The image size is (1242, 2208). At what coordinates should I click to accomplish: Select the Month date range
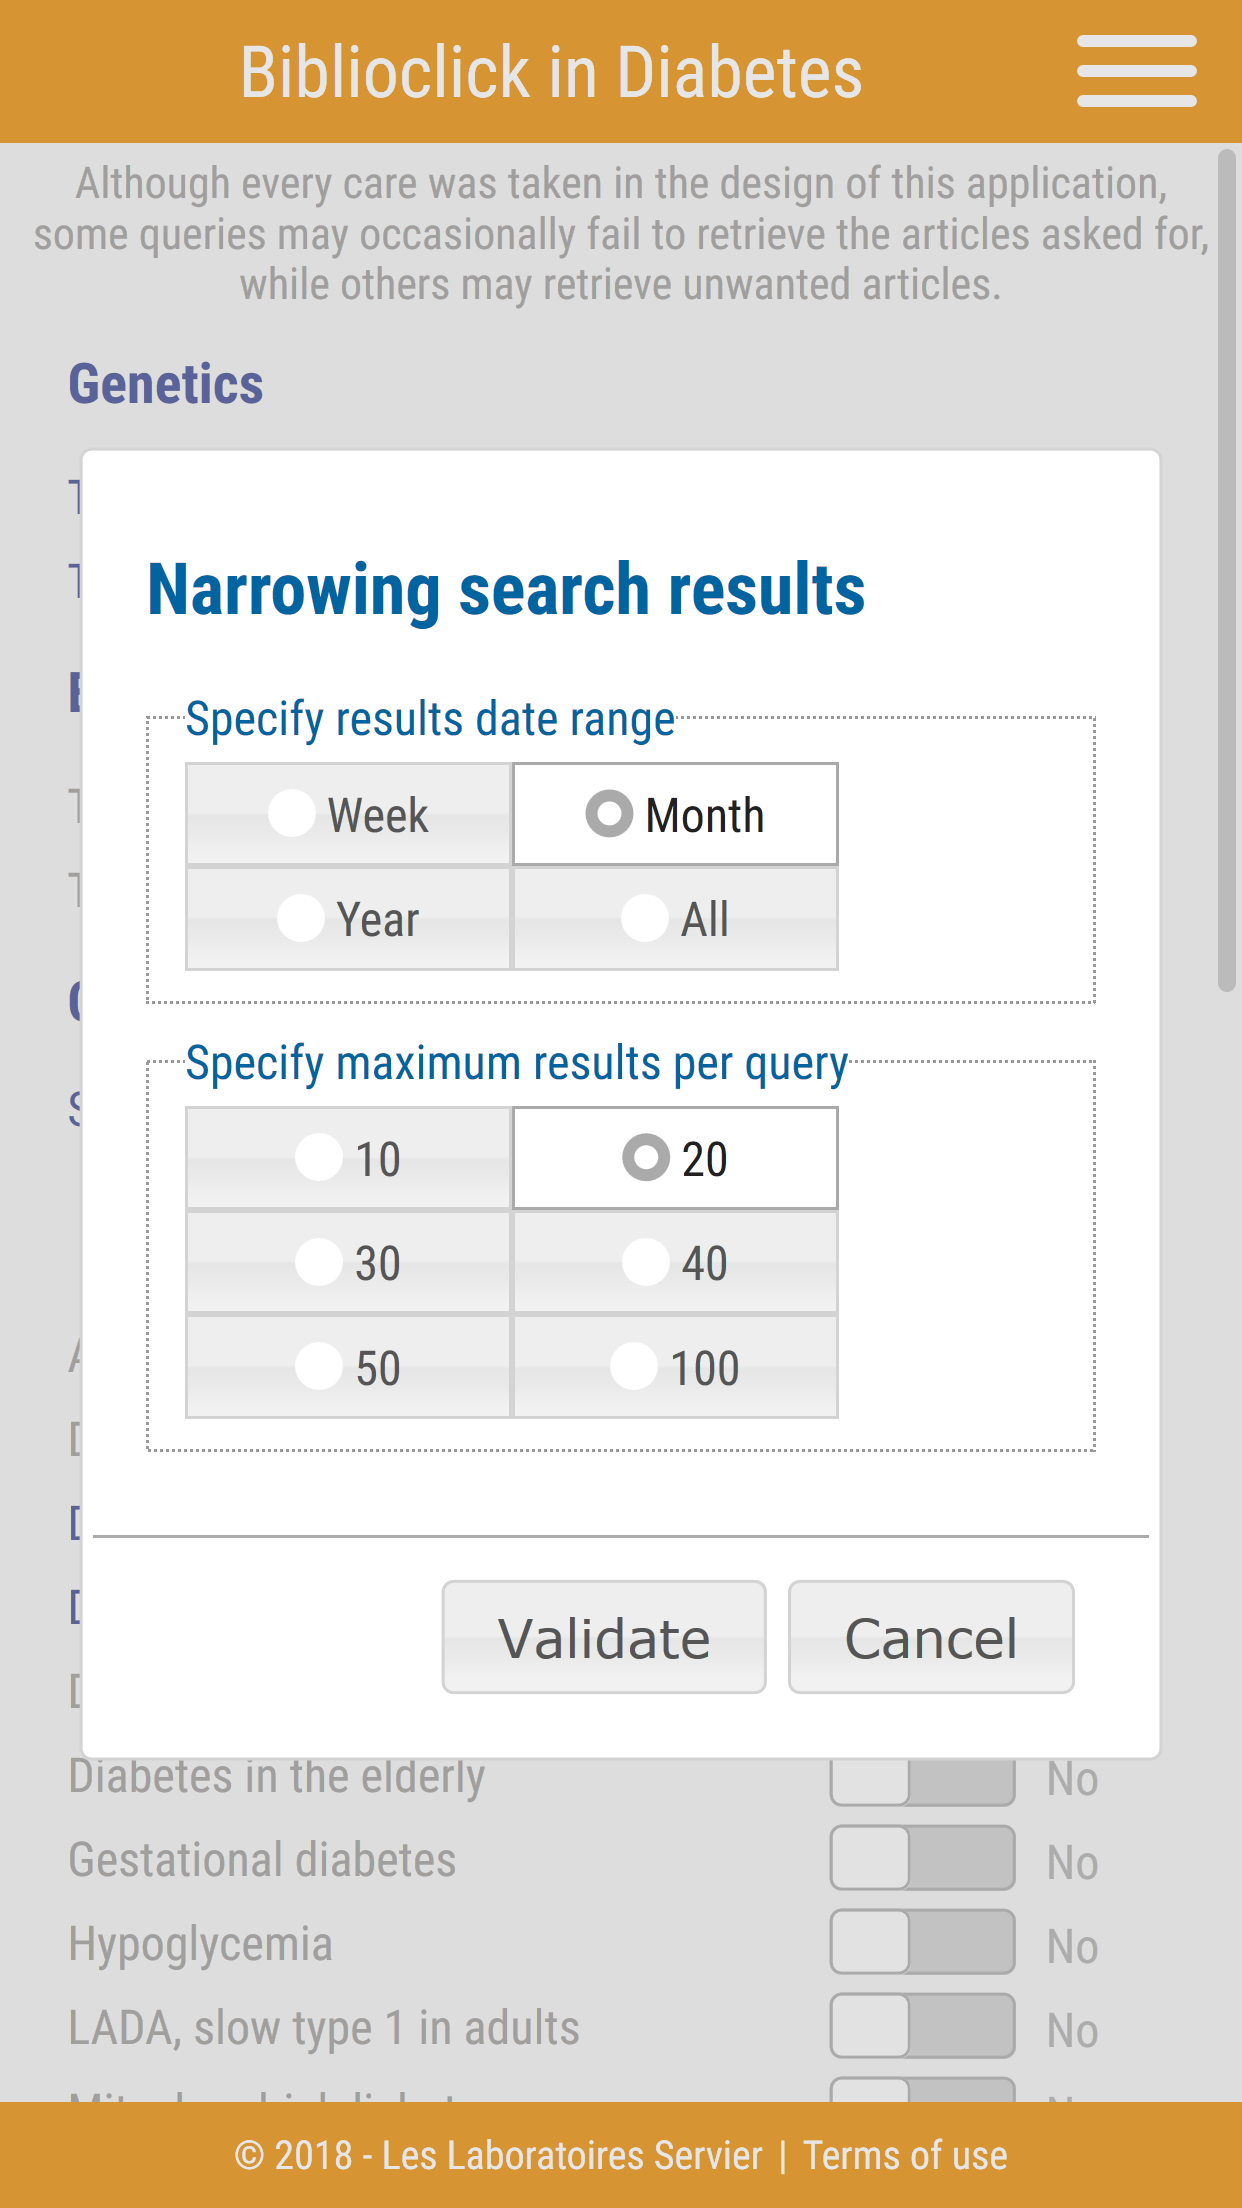(674, 814)
